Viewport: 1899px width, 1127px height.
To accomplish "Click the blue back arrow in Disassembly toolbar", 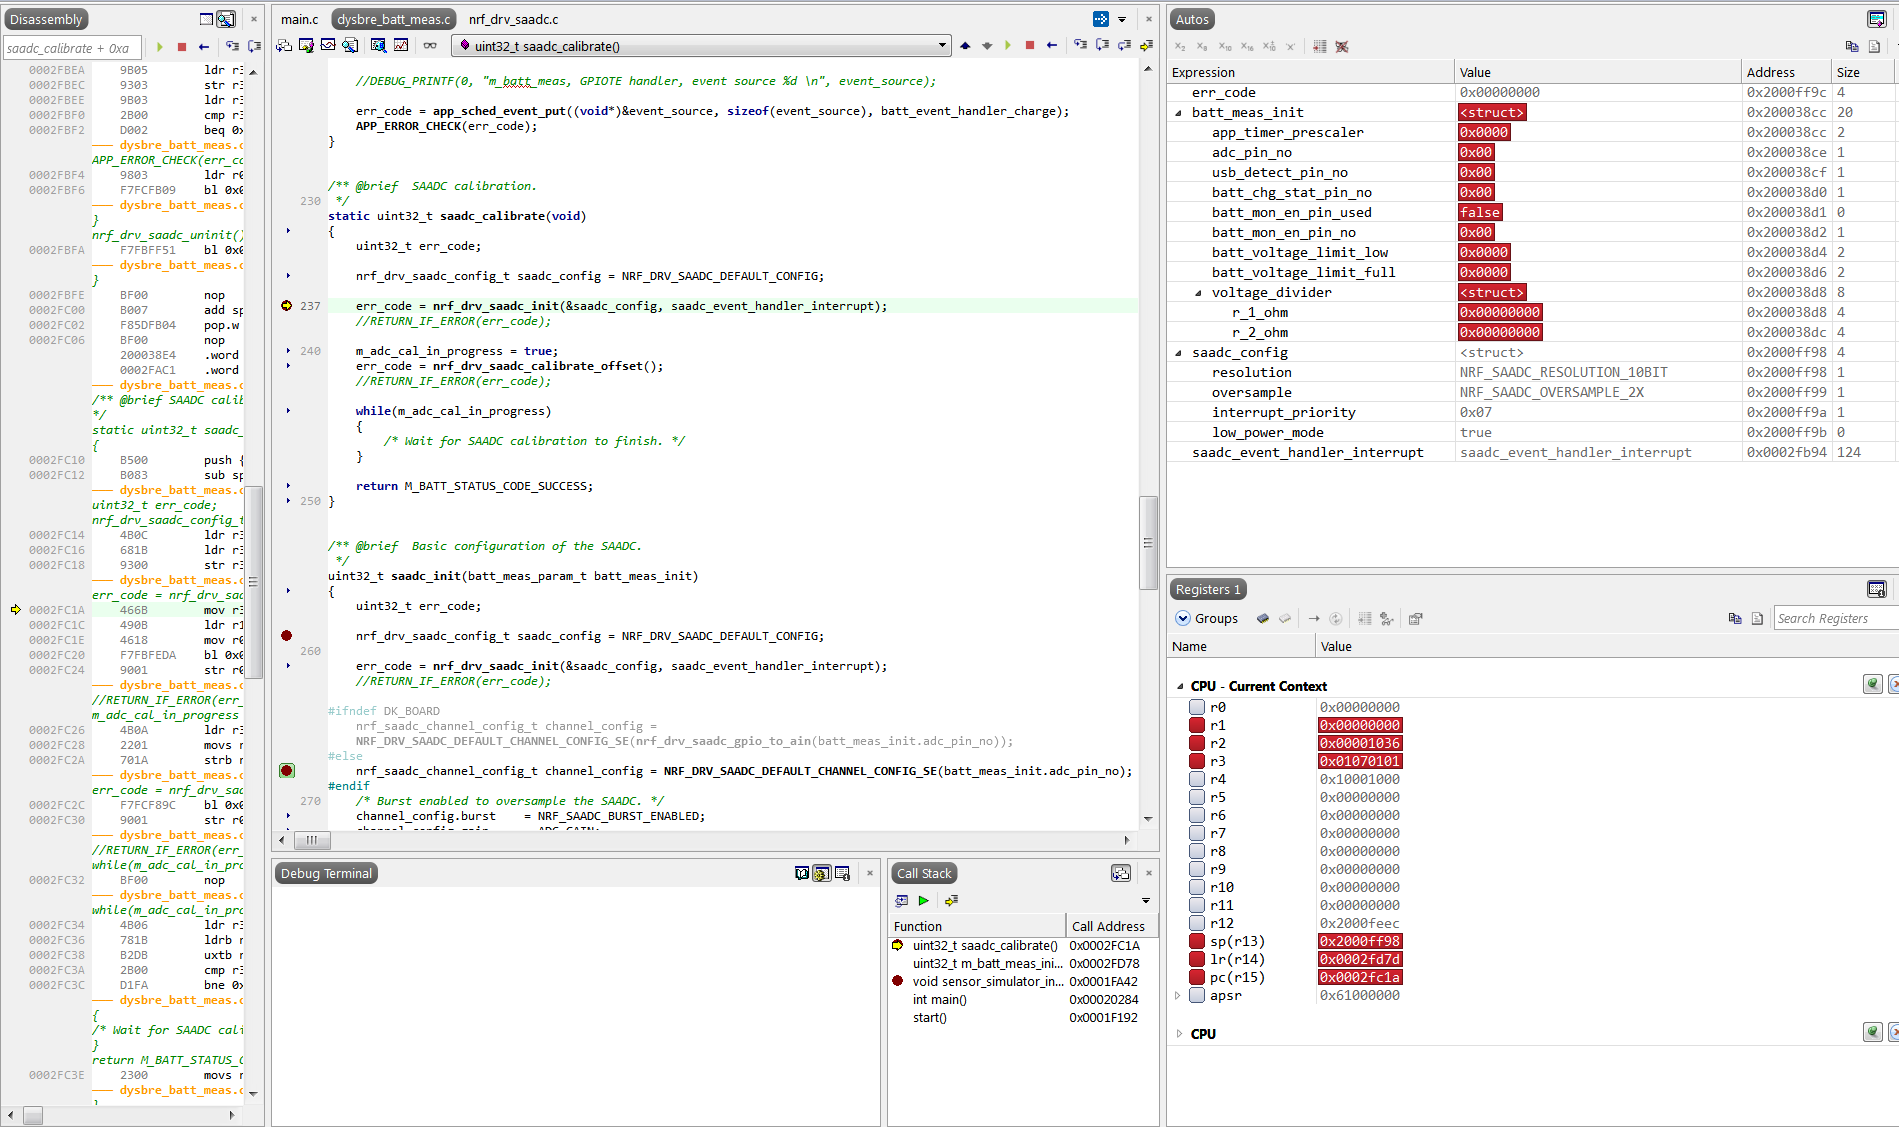I will point(204,47).
